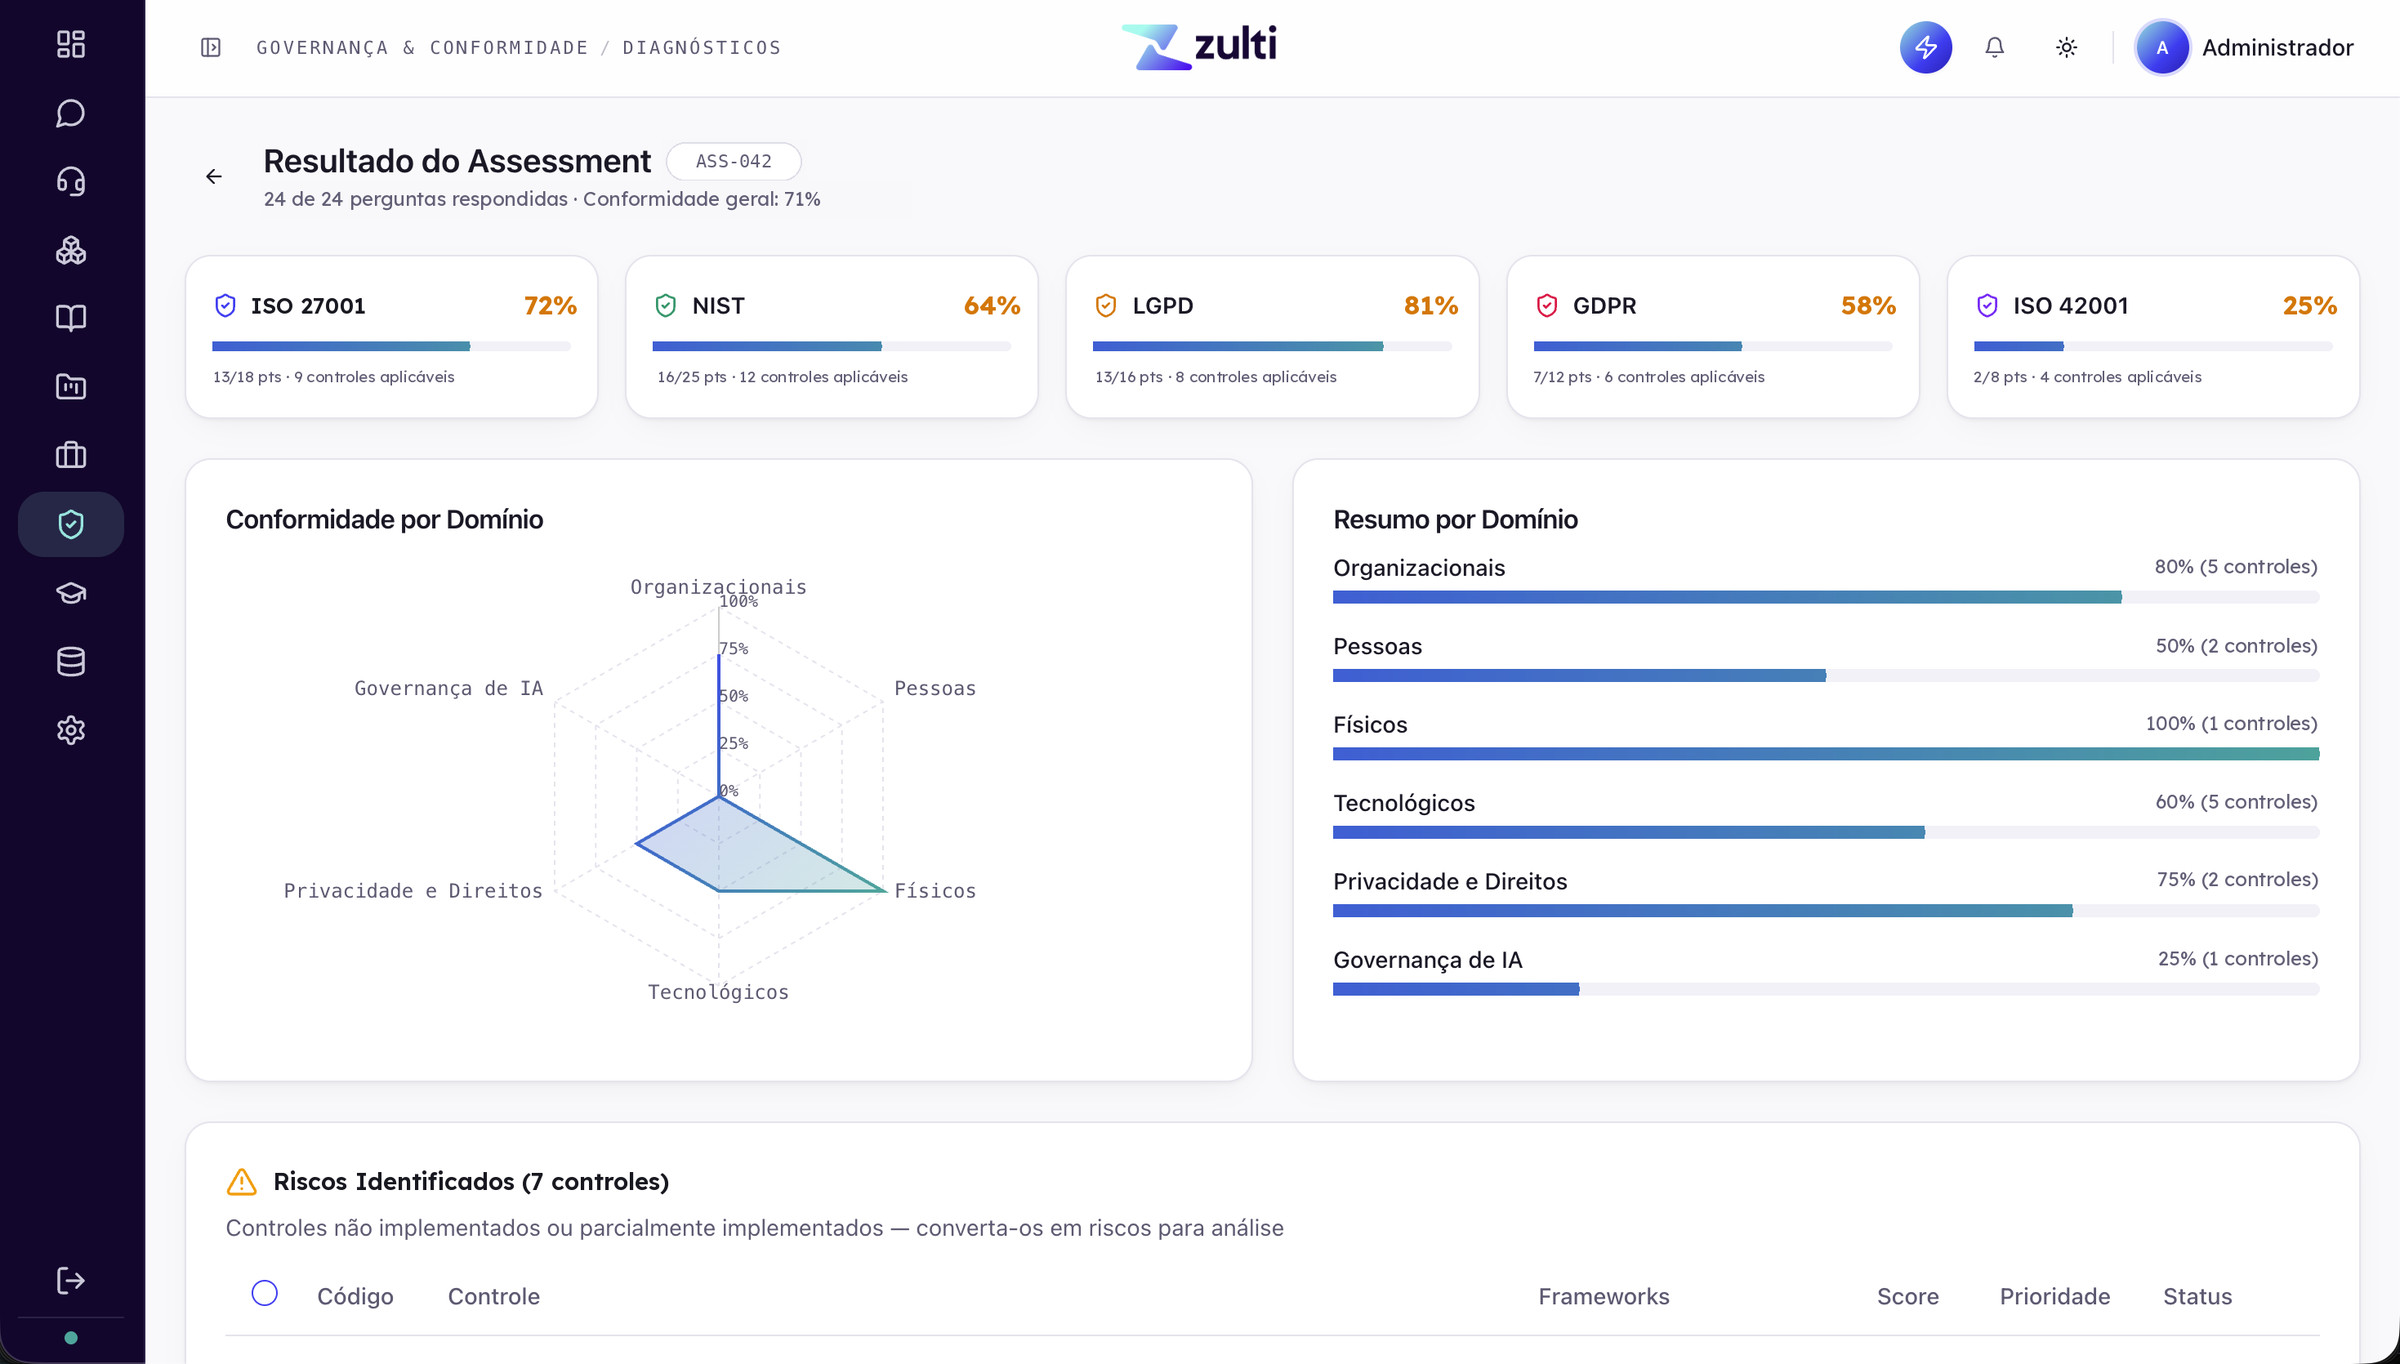
Task: Open the NIST framework card
Action: pos(832,337)
